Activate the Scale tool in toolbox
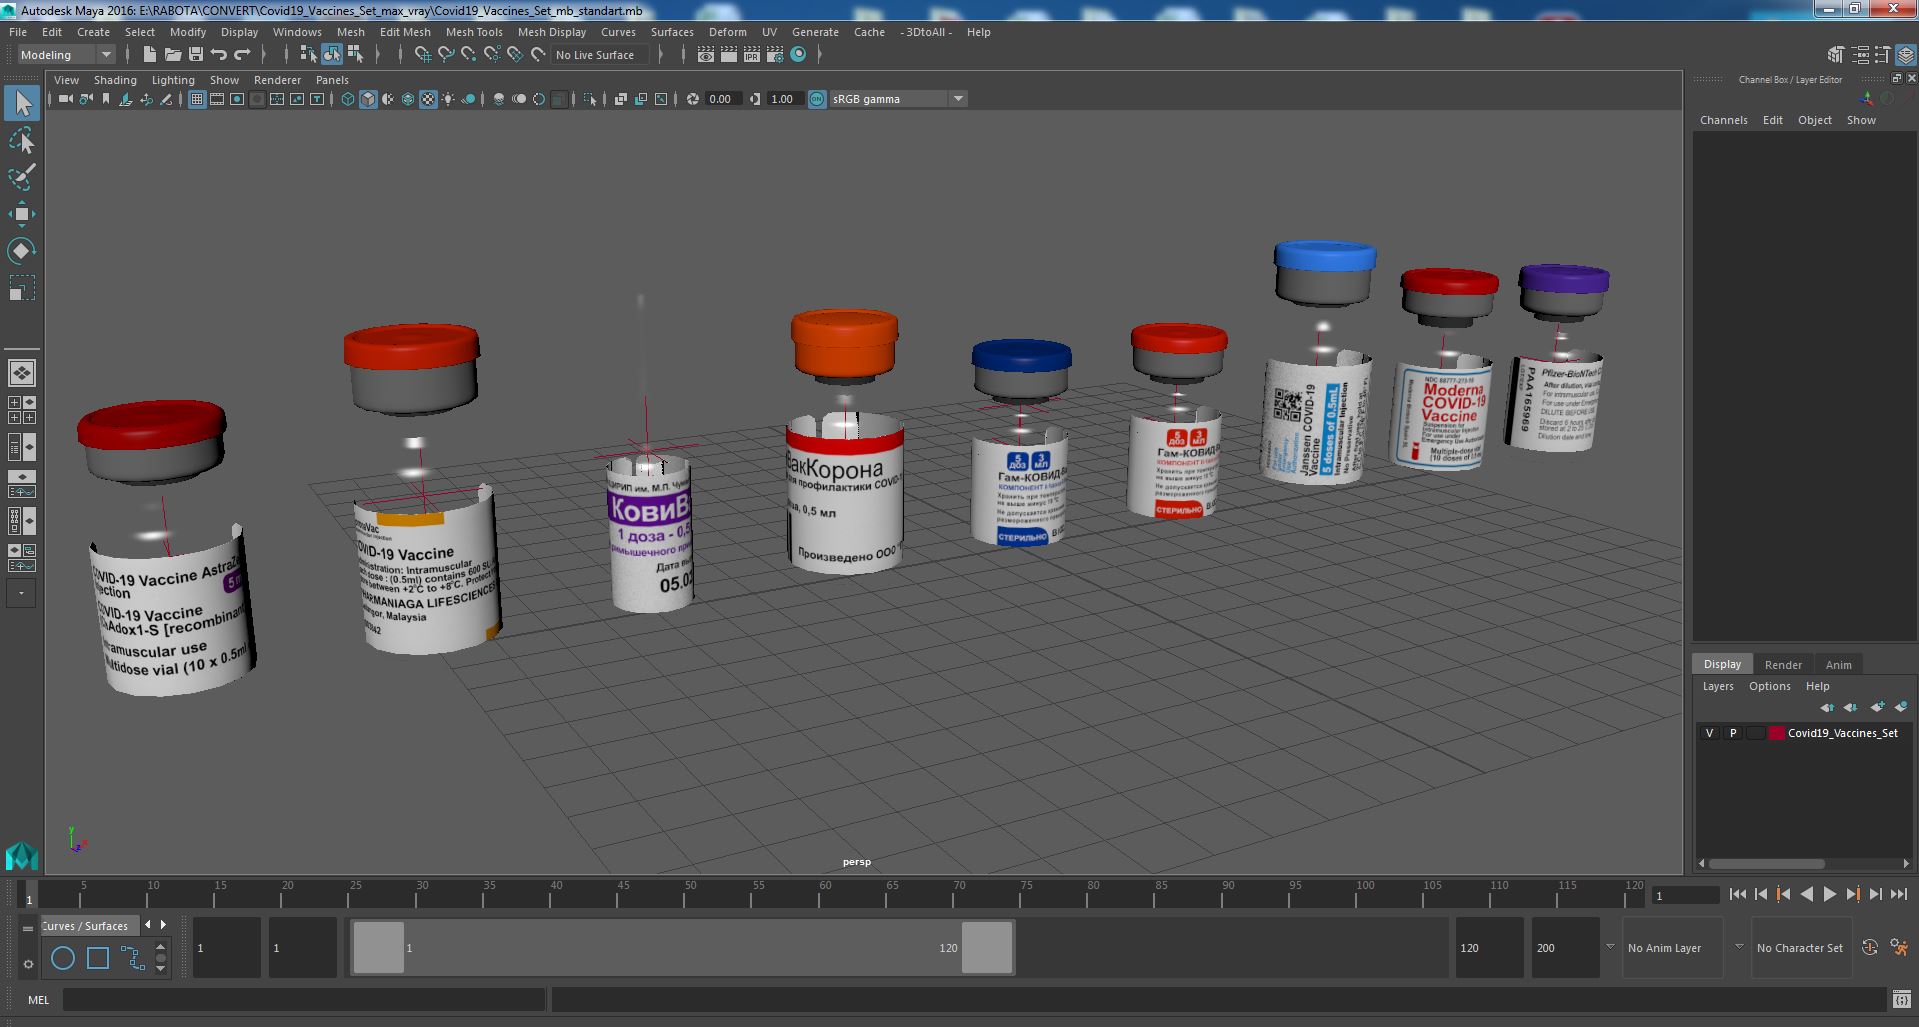 pos(22,288)
